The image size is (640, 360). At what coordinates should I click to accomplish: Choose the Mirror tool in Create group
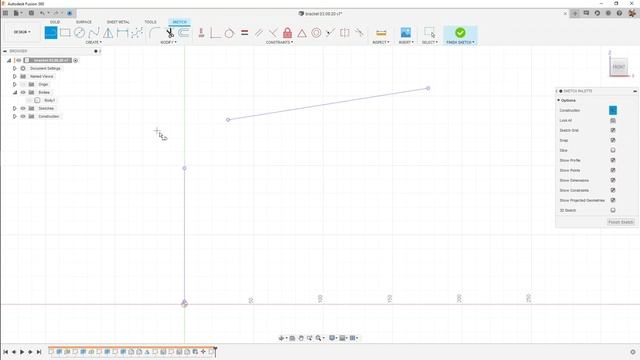[x=108, y=33]
